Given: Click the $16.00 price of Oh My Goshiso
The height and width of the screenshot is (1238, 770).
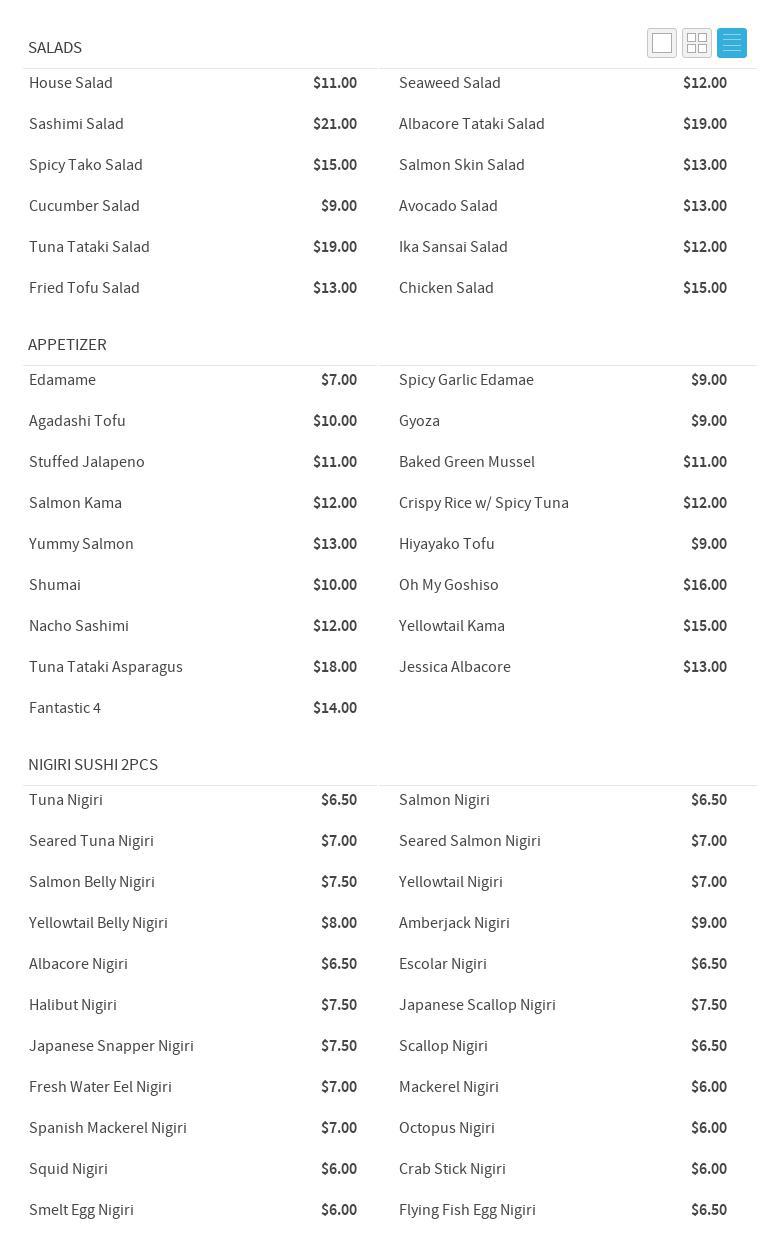Looking at the screenshot, I should (x=705, y=585).
